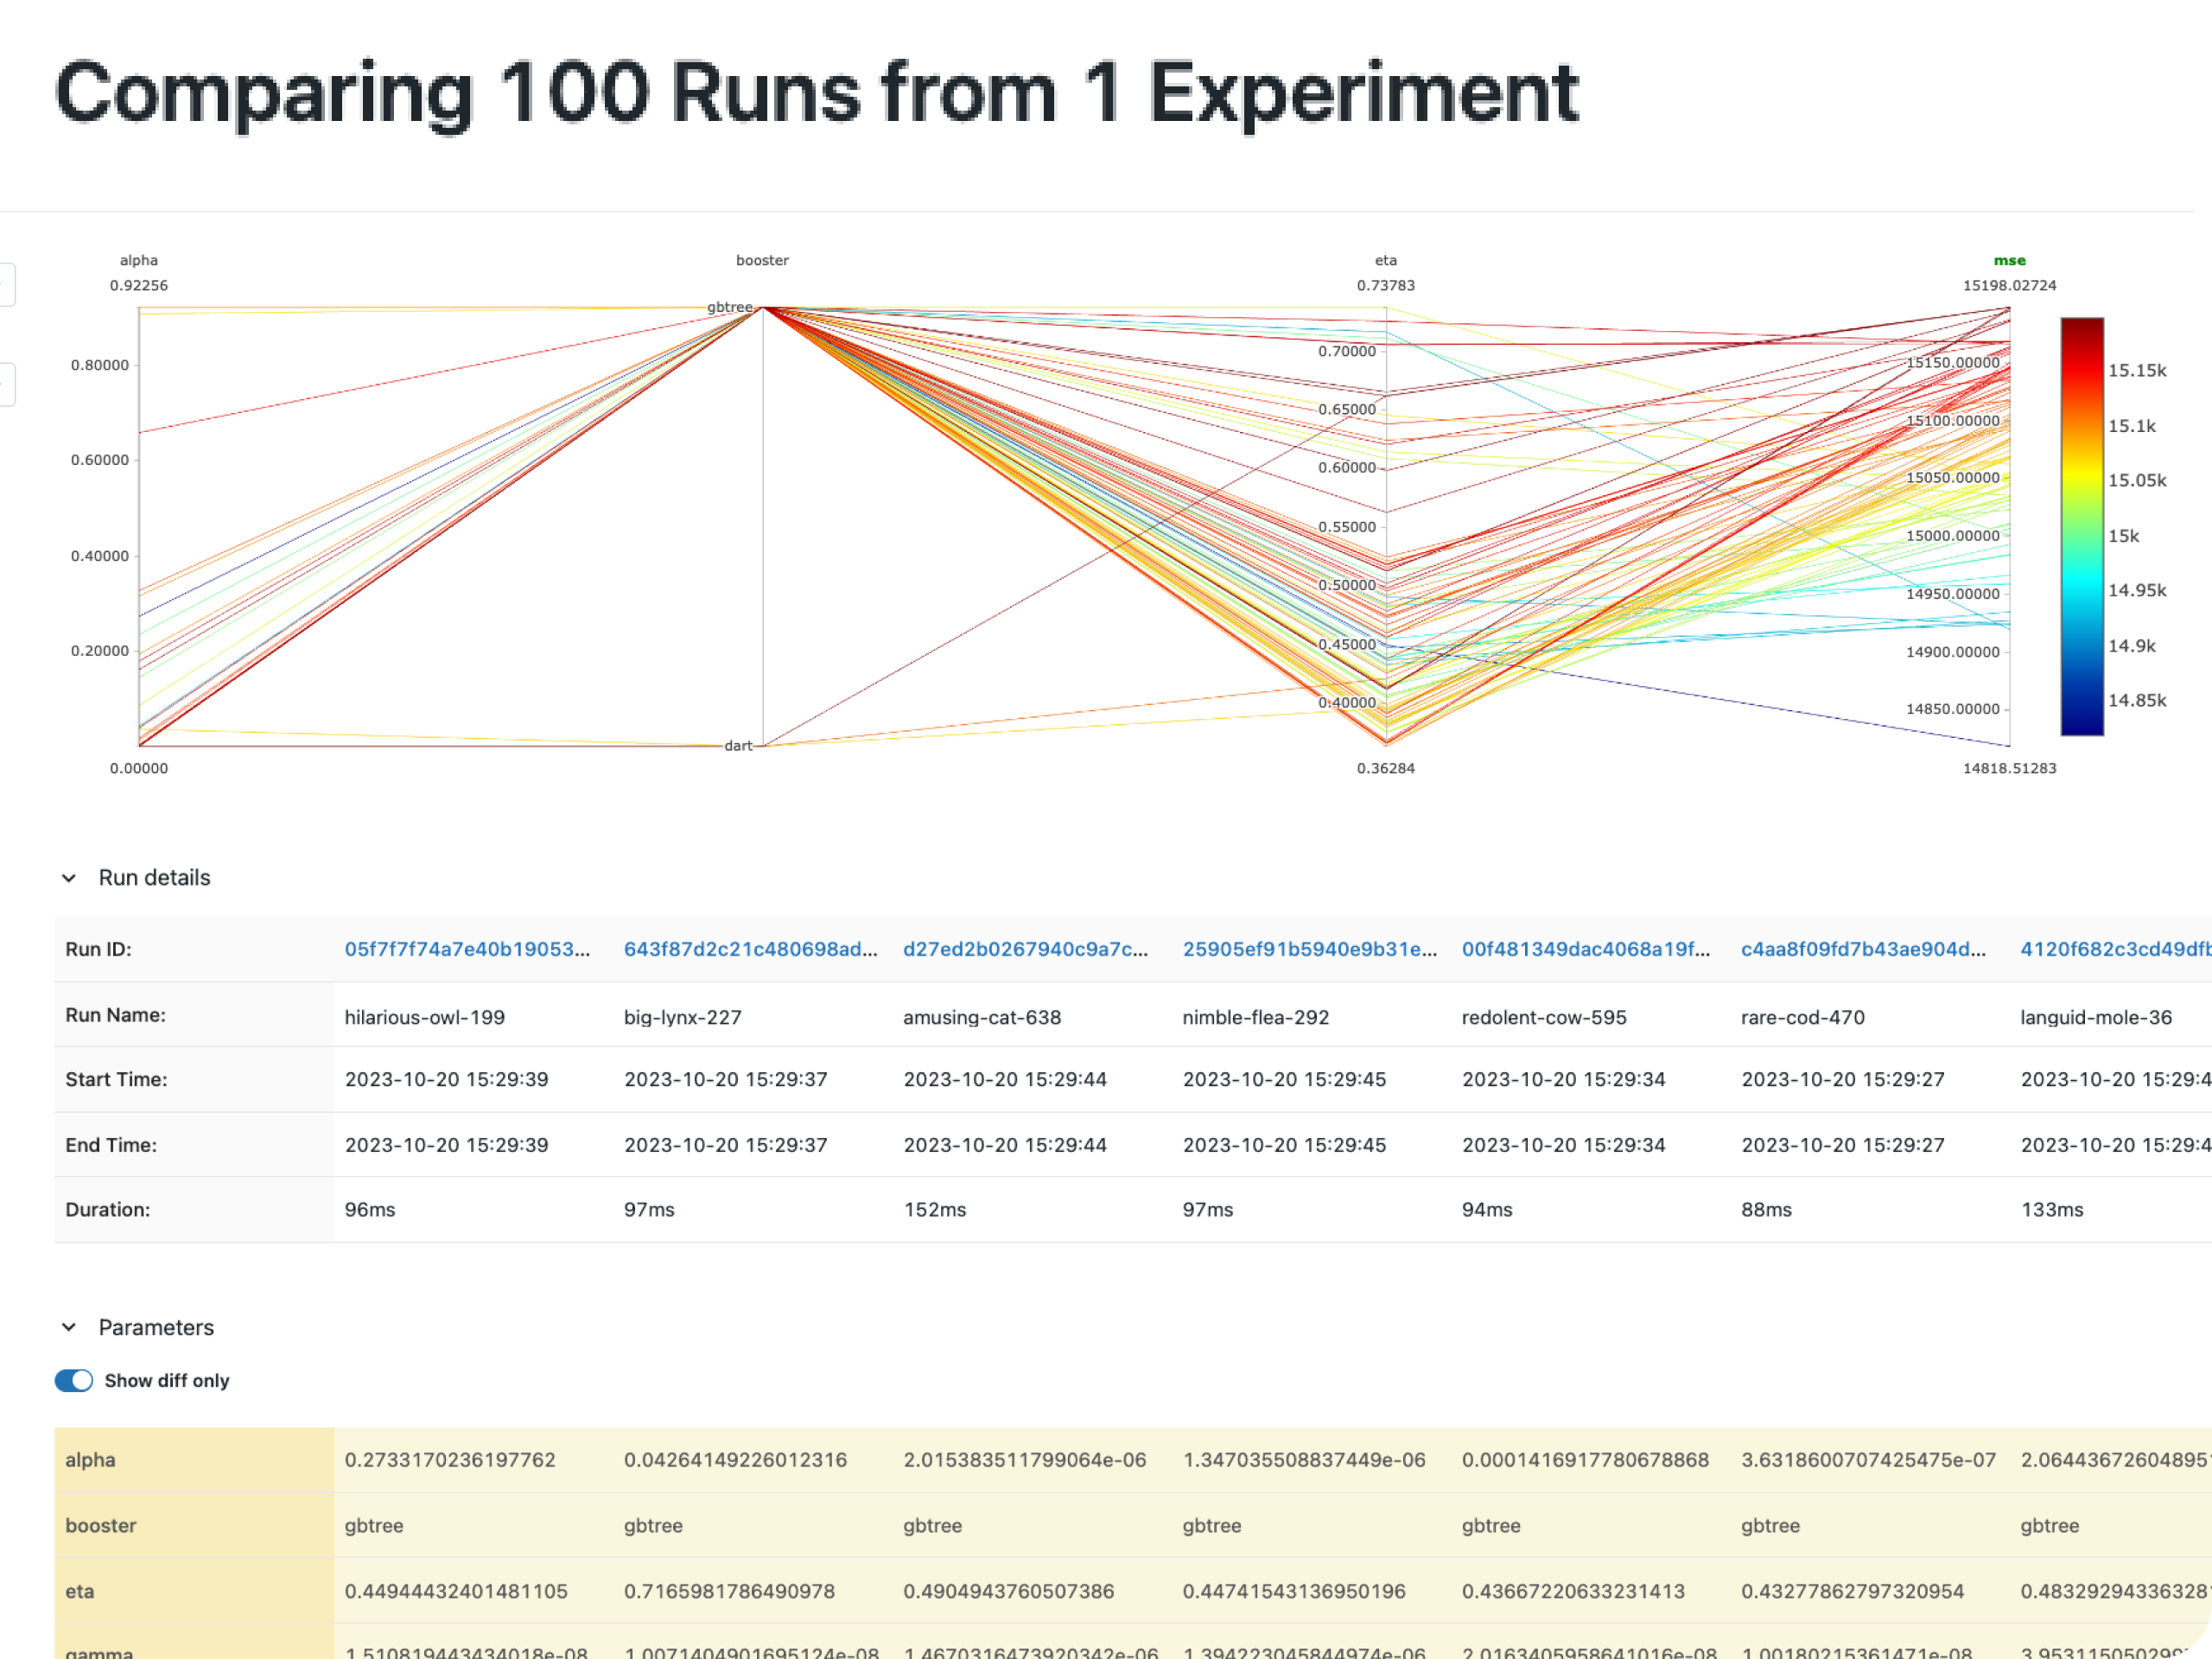
Task: Open run 25905ef91b5940e9b31e link
Action: click(1309, 949)
